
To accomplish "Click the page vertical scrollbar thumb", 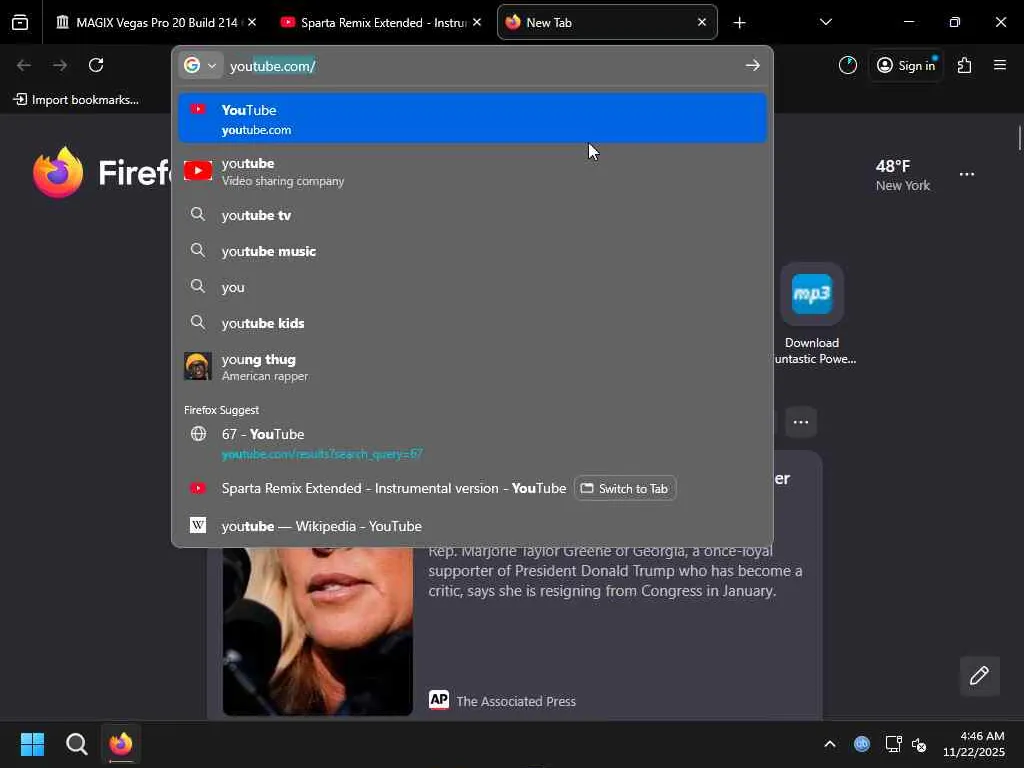I will tap(1019, 138).
